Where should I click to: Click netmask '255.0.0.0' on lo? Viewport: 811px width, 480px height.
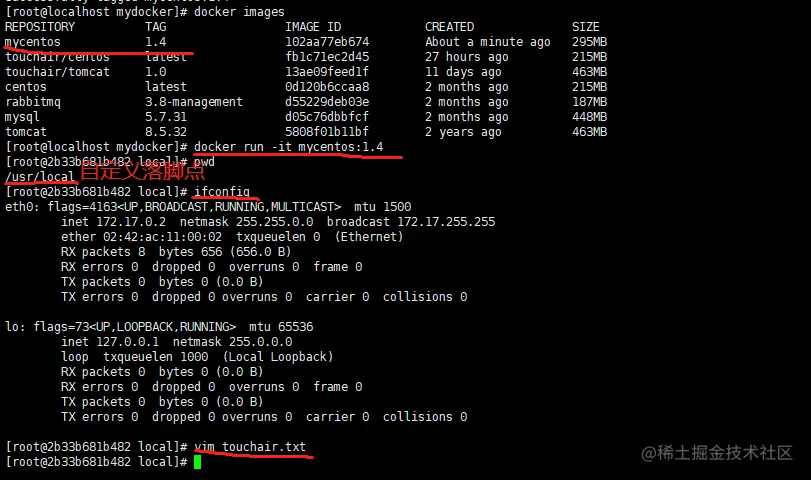[x=261, y=342]
